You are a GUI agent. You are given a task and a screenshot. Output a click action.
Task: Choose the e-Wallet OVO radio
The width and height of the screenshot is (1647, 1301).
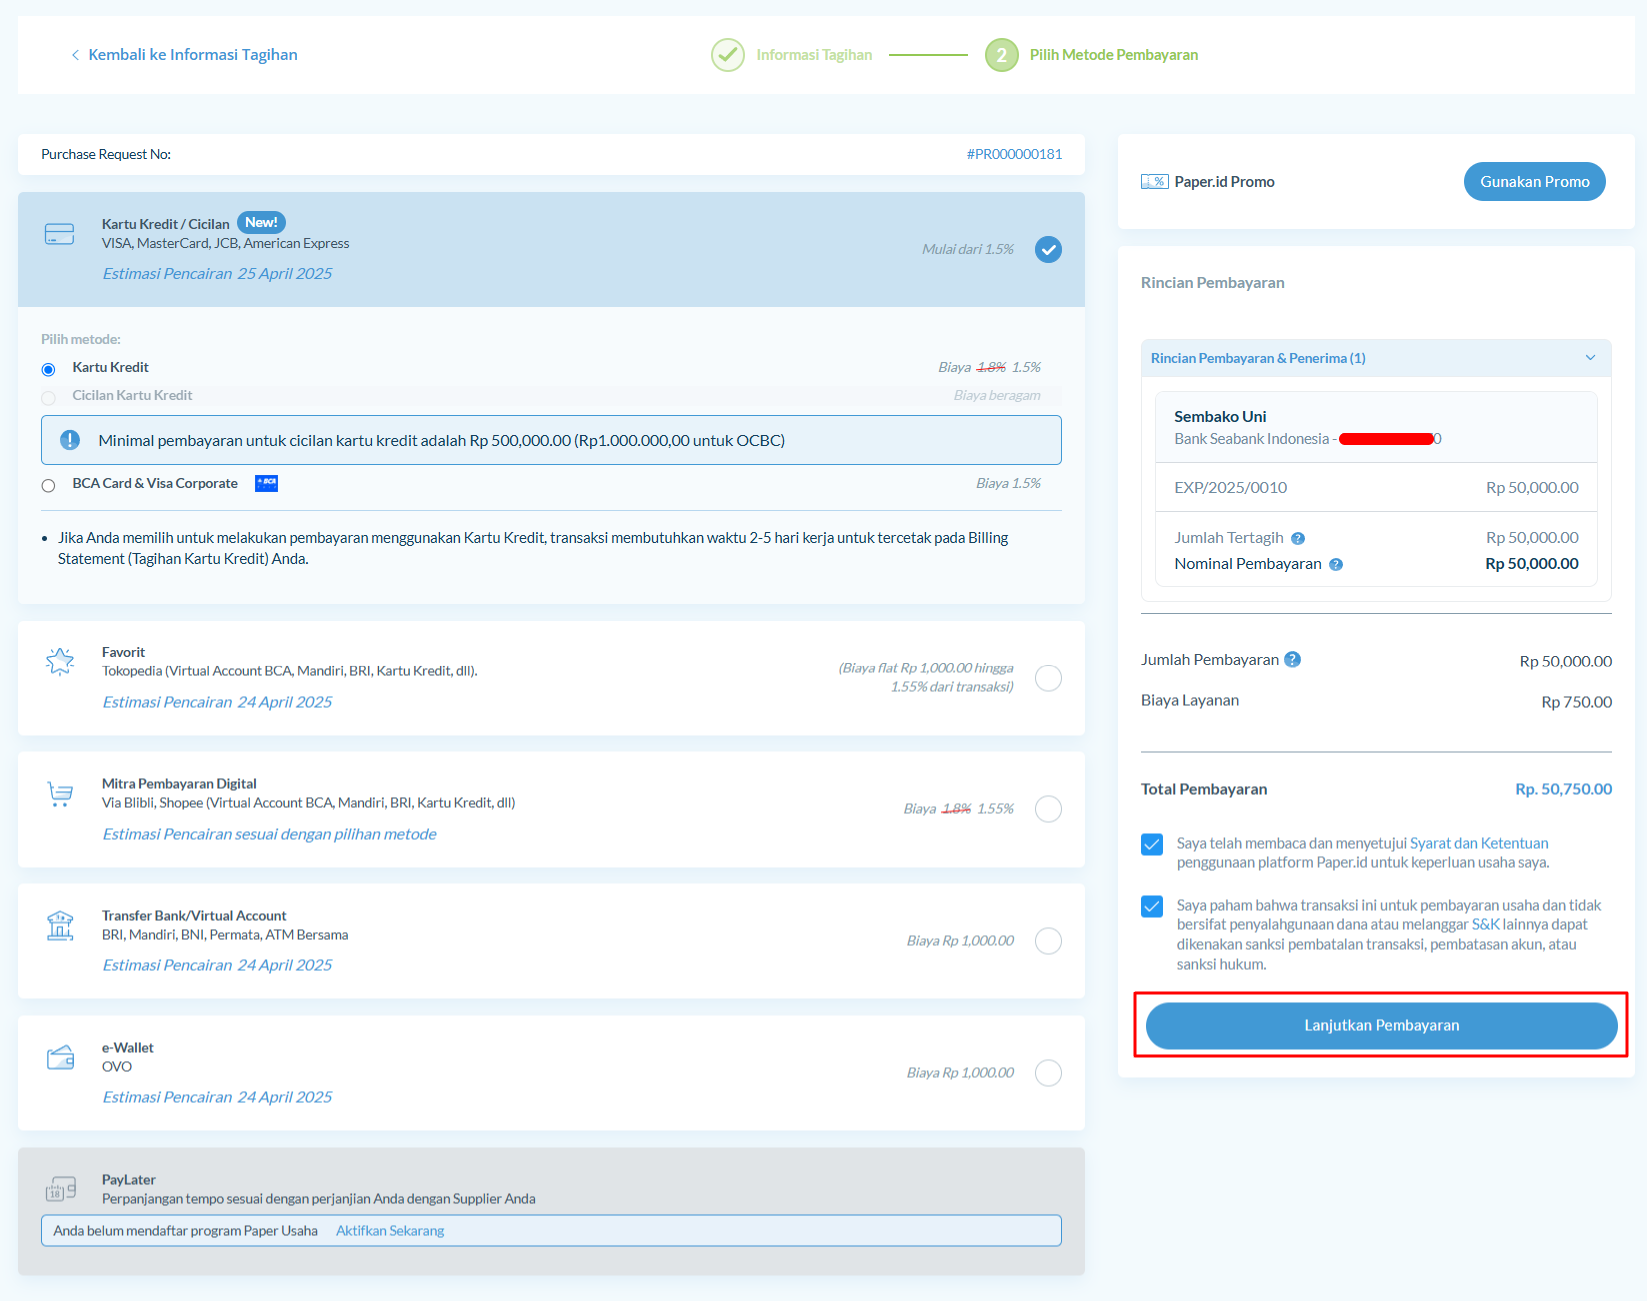pyautogui.click(x=1048, y=1073)
